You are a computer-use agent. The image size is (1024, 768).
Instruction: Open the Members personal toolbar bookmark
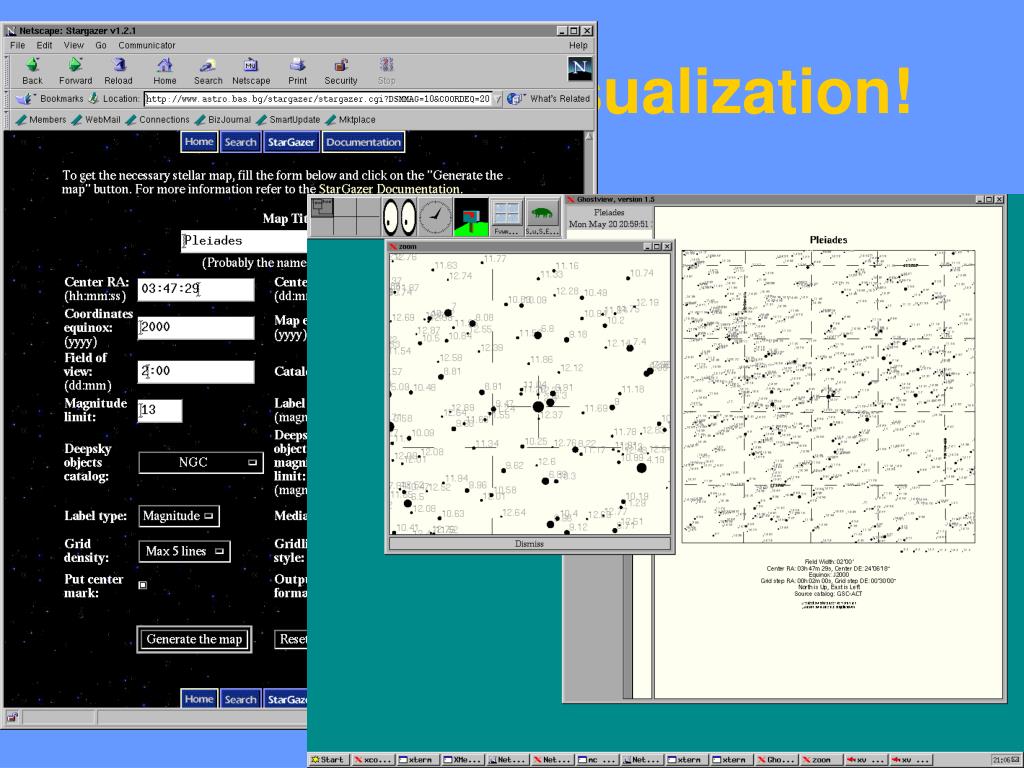pyautogui.click(x=40, y=120)
